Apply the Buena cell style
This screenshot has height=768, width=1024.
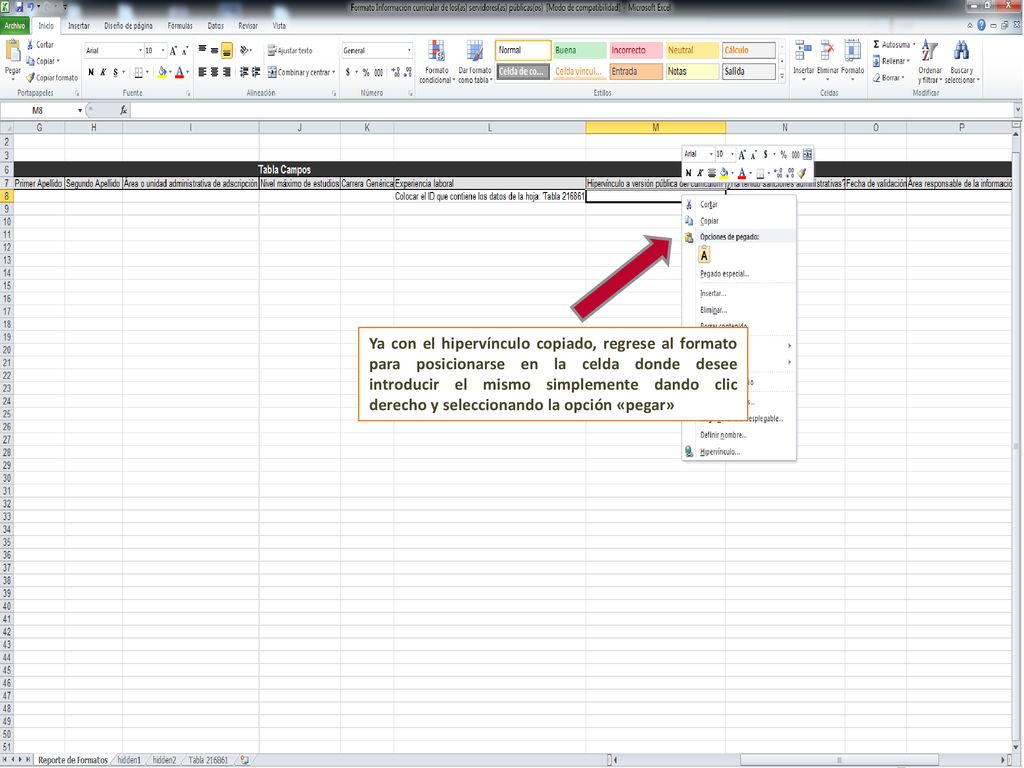(580, 50)
